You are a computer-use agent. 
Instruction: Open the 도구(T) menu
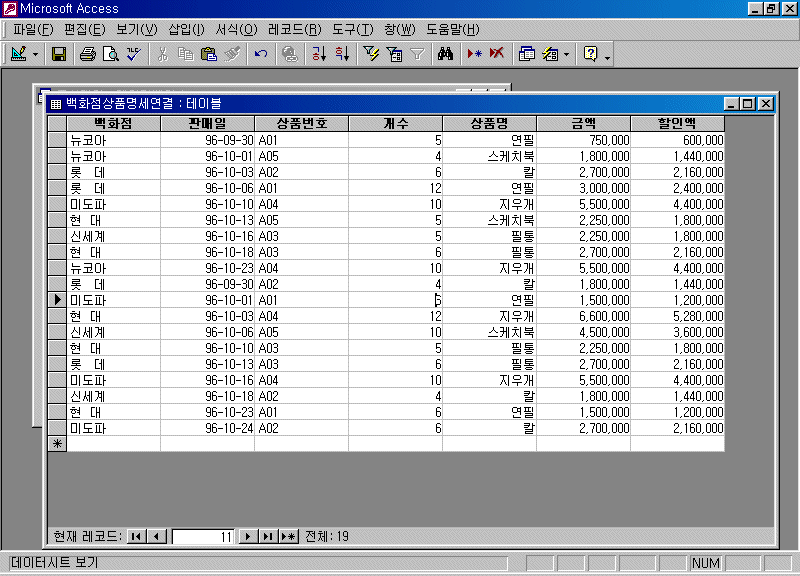point(353,30)
